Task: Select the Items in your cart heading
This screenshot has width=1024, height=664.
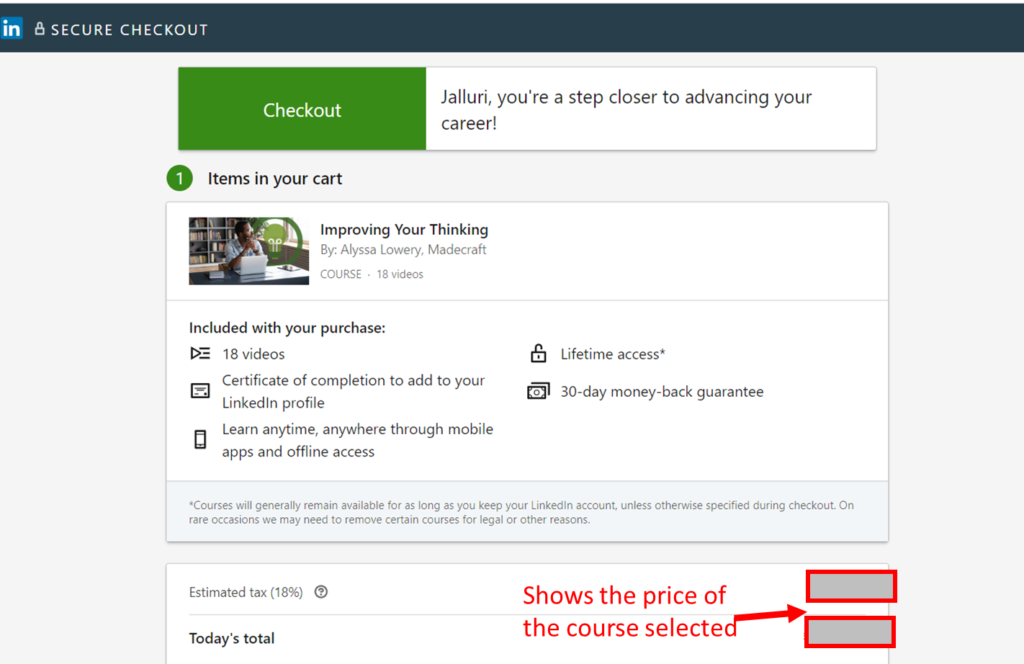Action: pos(275,179)
